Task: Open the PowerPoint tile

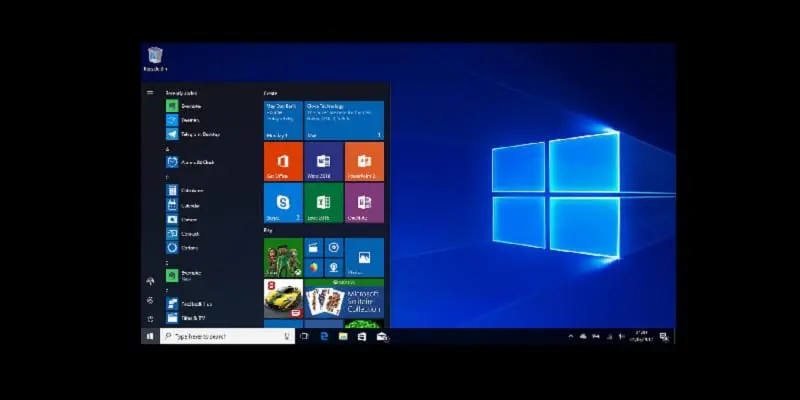Action: click(364, 161)
